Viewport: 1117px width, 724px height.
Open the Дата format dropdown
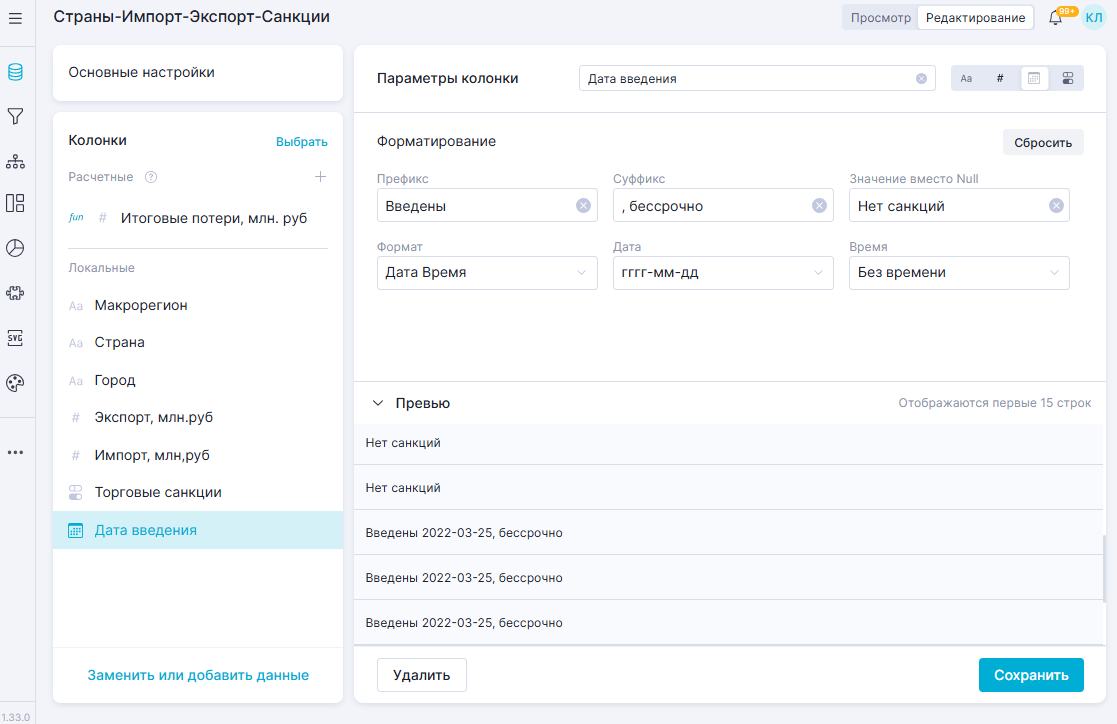pos(723,273)
